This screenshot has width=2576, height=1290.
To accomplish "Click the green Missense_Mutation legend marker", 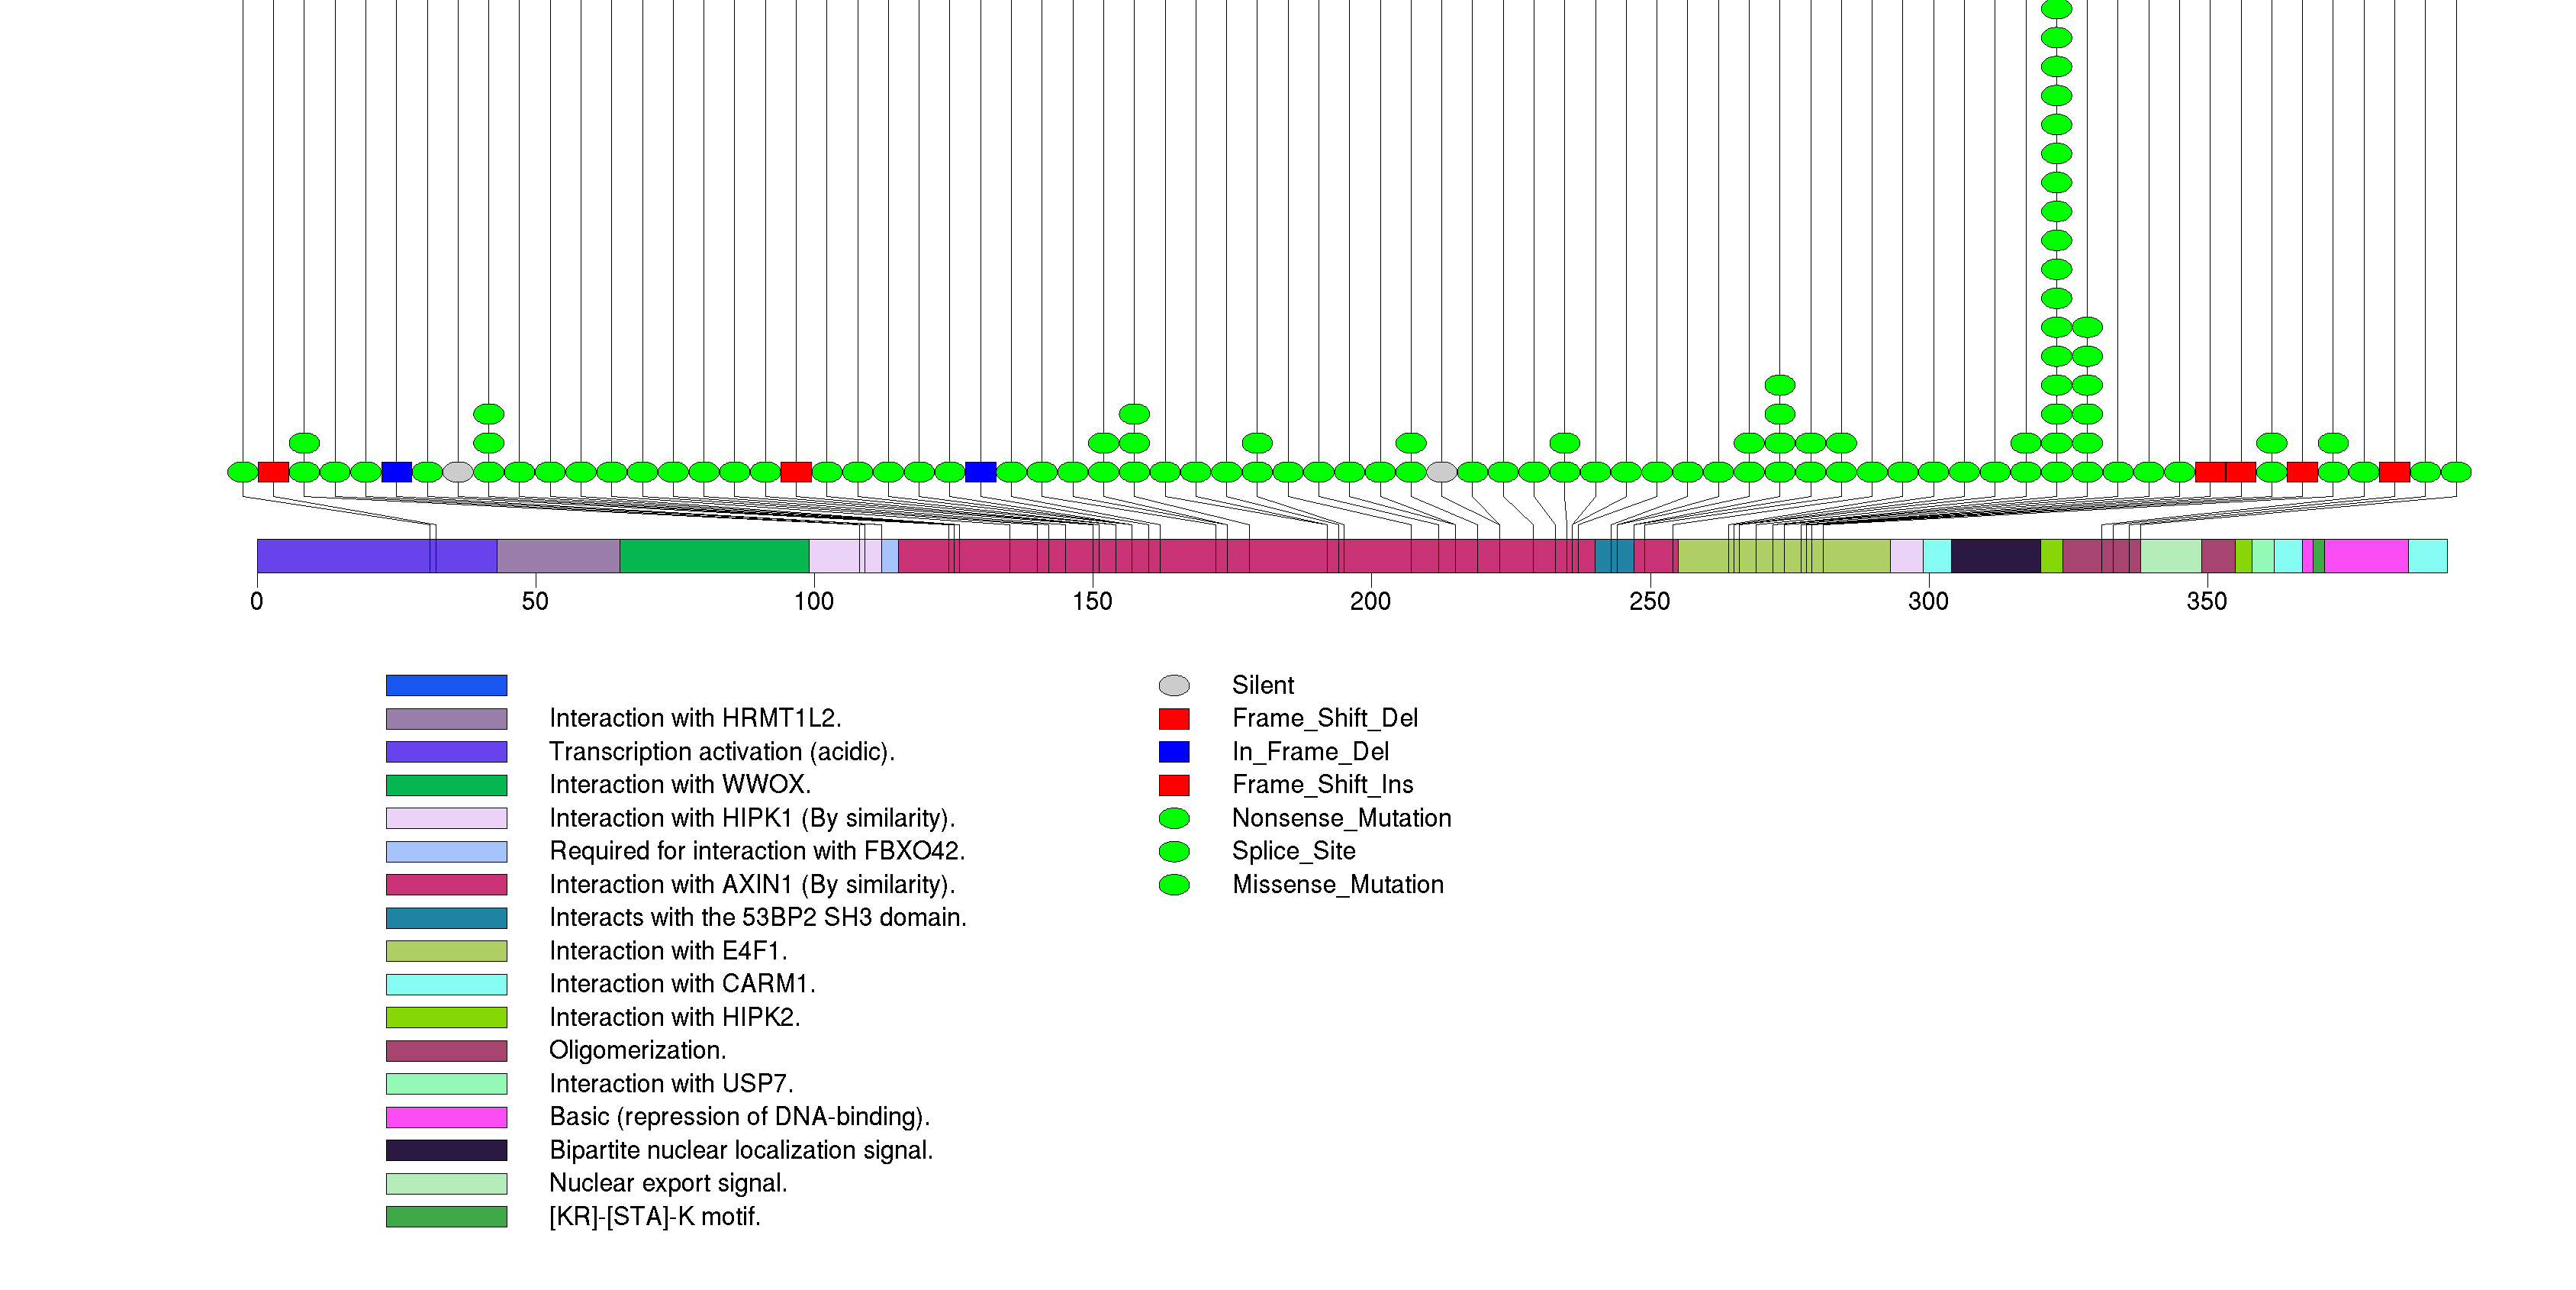I will click(x=1173, y=884).
